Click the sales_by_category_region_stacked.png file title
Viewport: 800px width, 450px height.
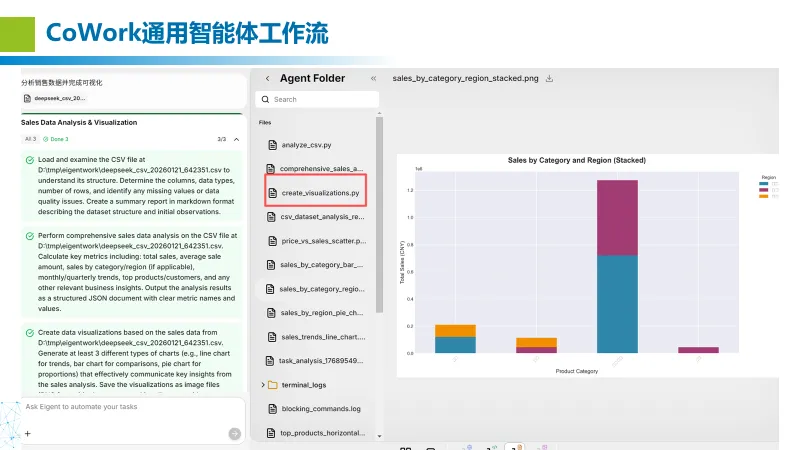pyautogui.click(x=465, y=79)
